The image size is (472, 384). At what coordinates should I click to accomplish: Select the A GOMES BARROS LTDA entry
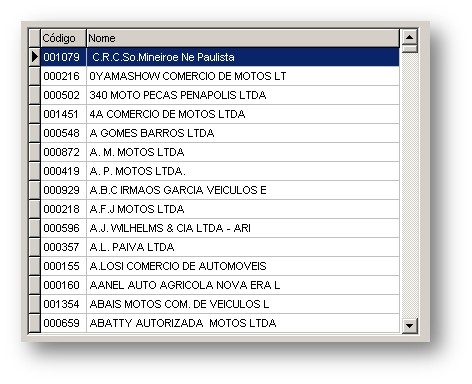click(220, 133)
